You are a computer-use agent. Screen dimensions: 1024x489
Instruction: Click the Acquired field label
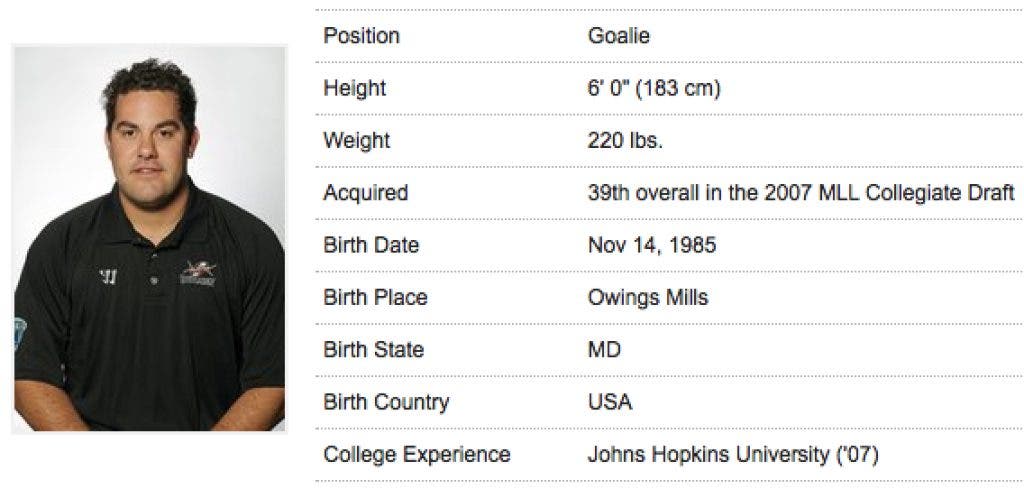pyautogui.click(x=365, y=193)
